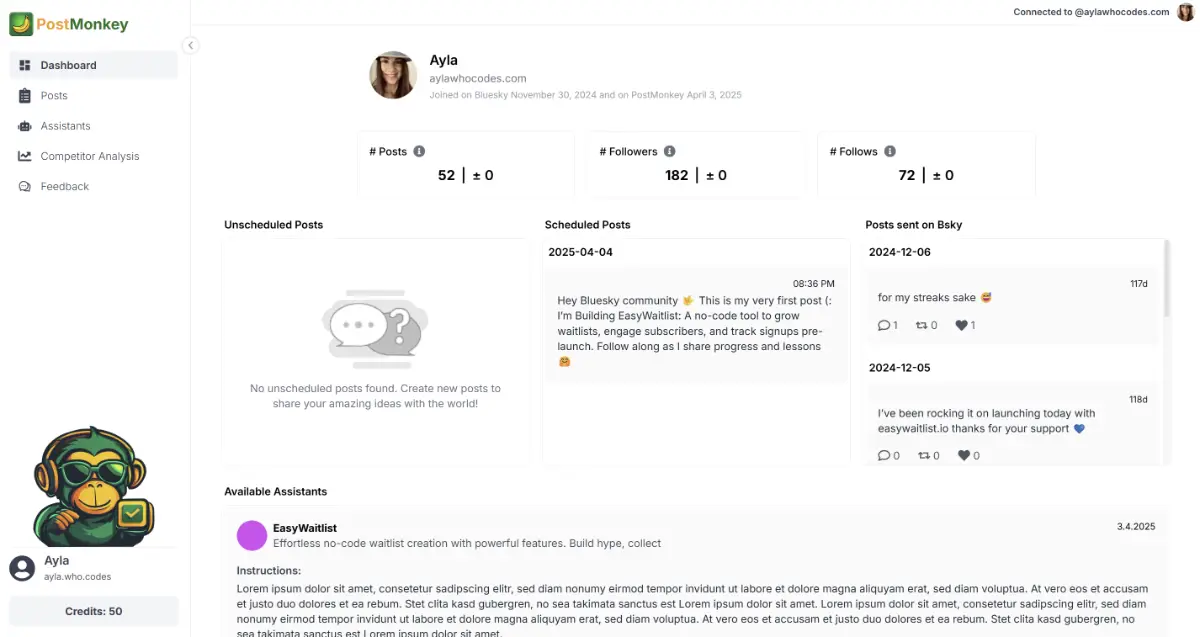Click the Competitor Analysis chart icon
1200x637 pixels.
coord(25,156)
